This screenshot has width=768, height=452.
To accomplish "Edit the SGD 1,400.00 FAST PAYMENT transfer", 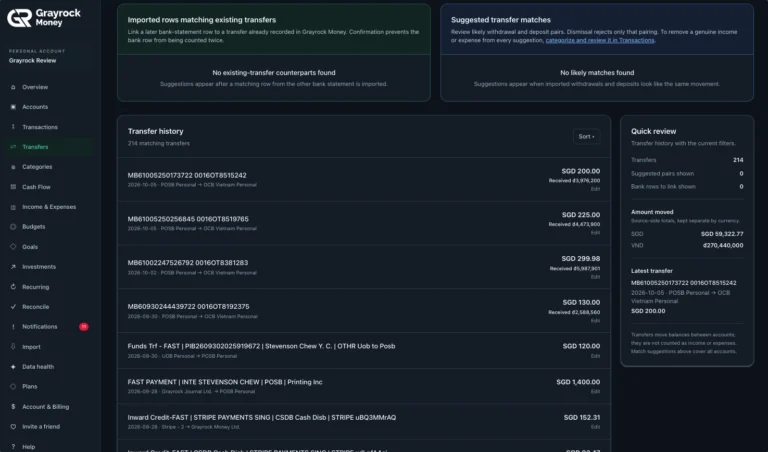I will [x=595, y=391].
